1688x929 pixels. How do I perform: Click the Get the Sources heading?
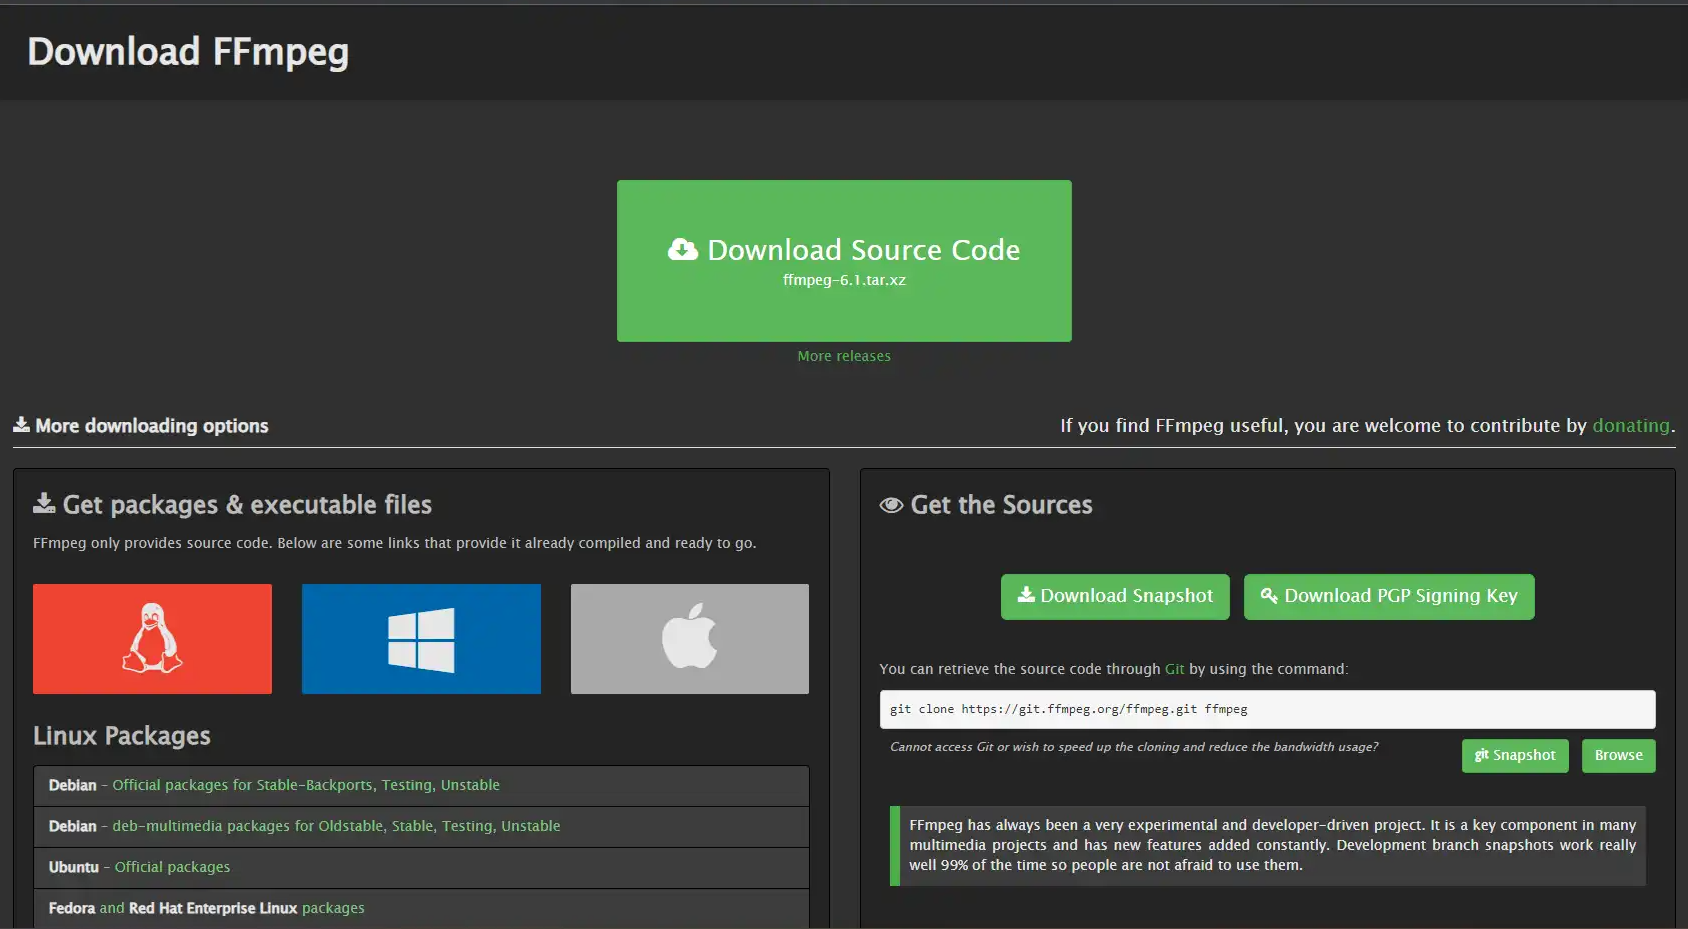[1001, 505]
